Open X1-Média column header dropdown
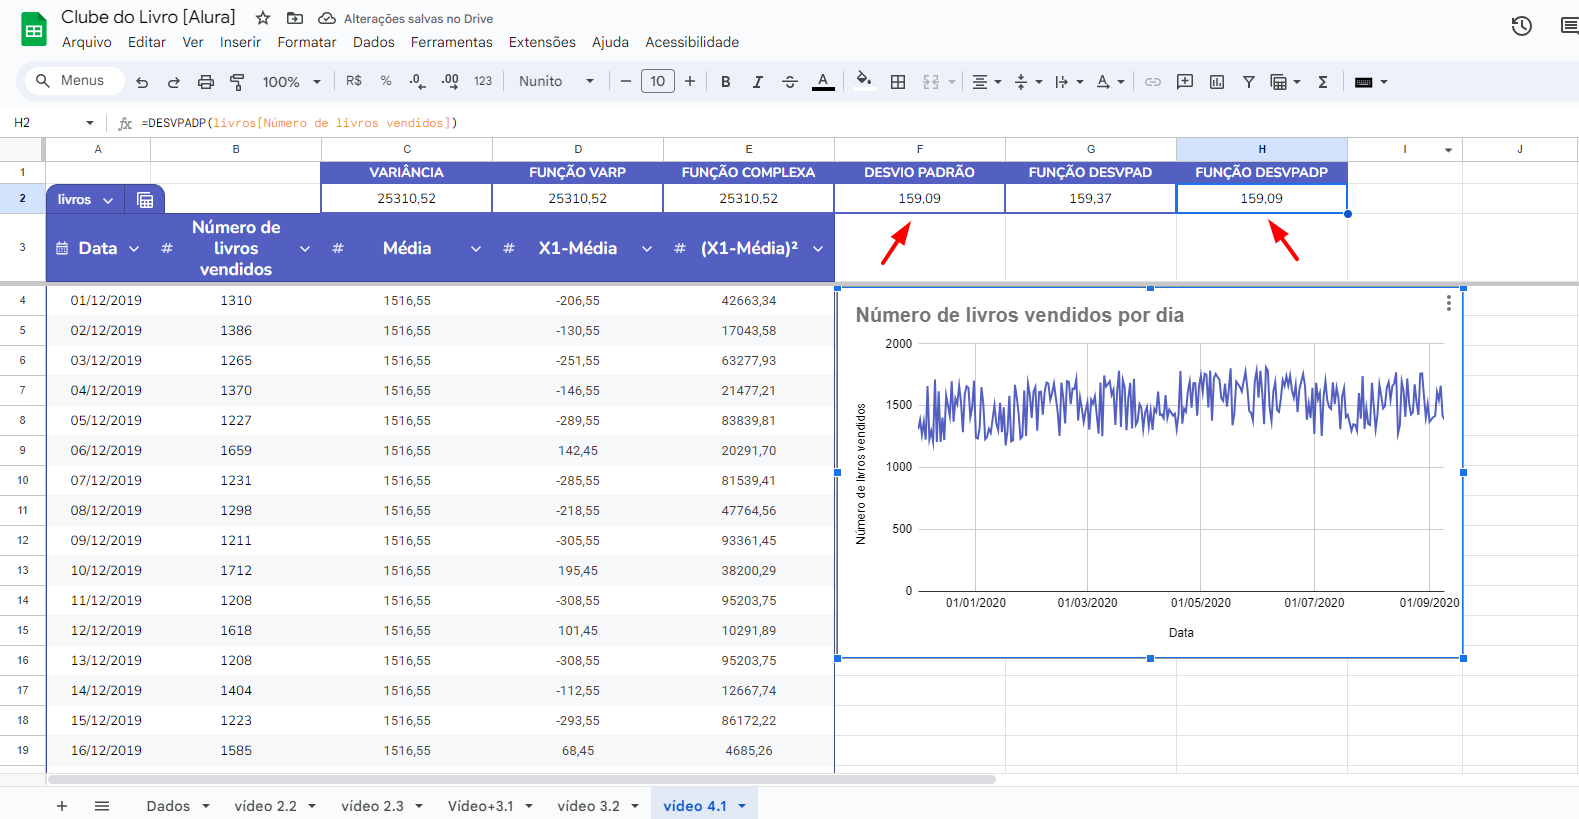1579x819 pixels. [x=647, y=248]
